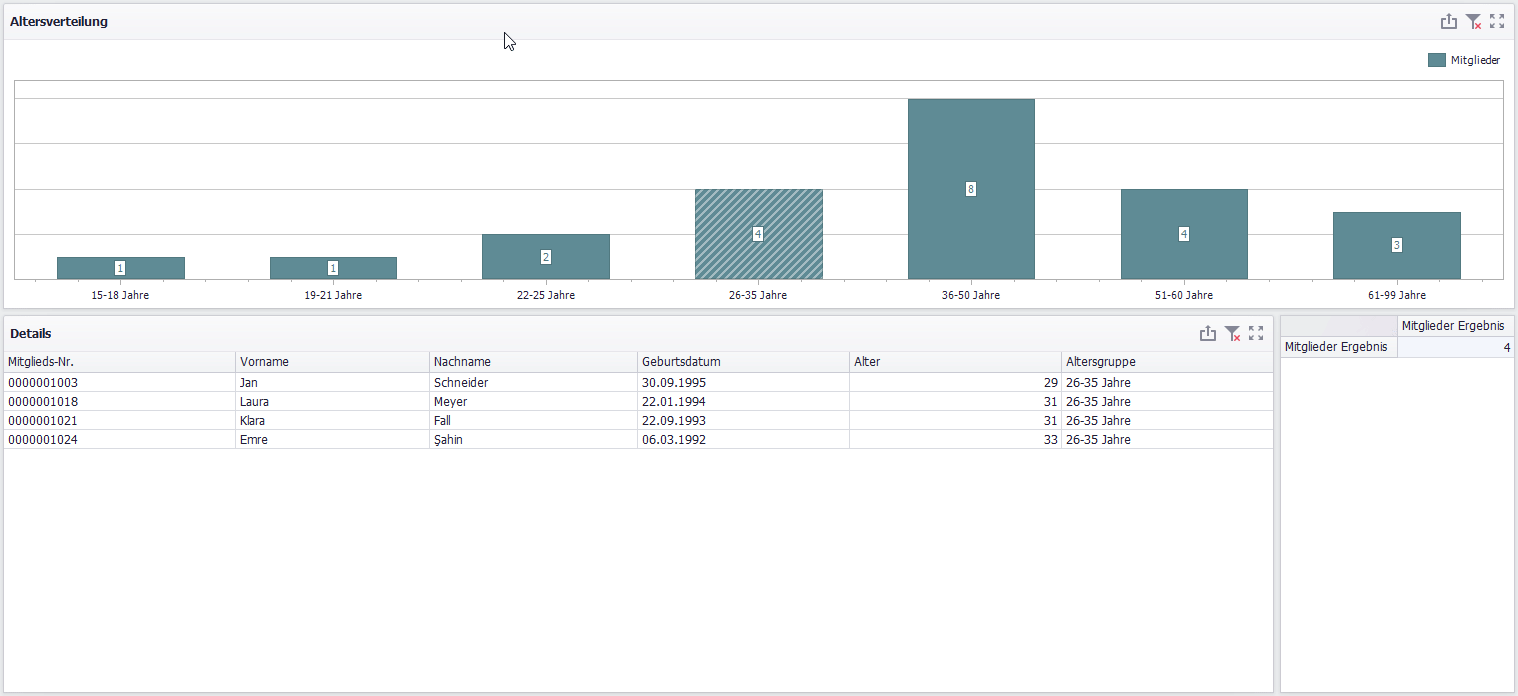Select the 36-50 Jahre bar
The width and height of the screenshot is (1518, 696).
pyautogui.click(x=970, y=189)
